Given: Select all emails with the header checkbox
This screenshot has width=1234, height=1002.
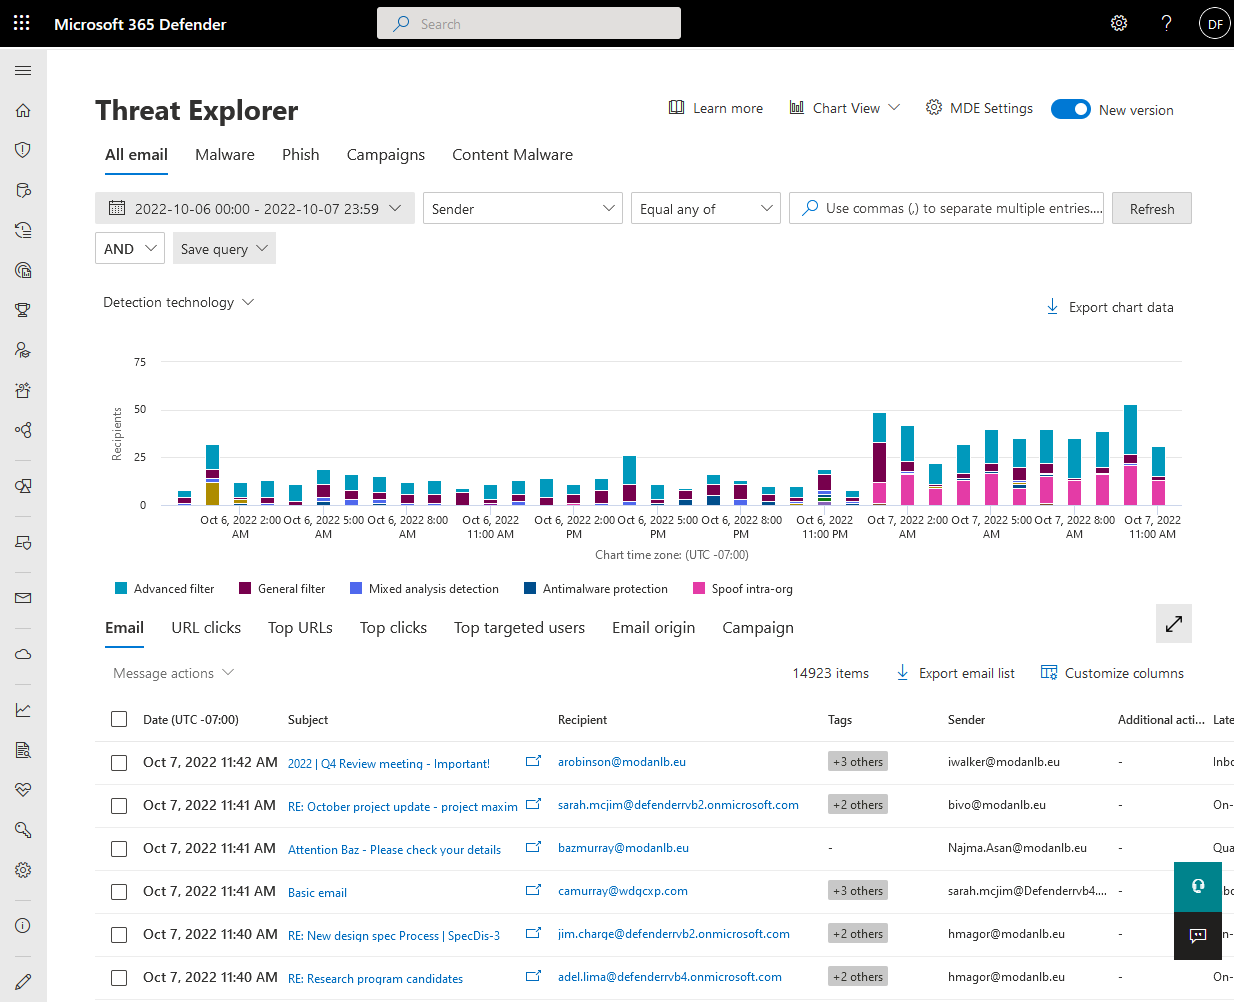Looking at the screenshot, I should (119, 718).
